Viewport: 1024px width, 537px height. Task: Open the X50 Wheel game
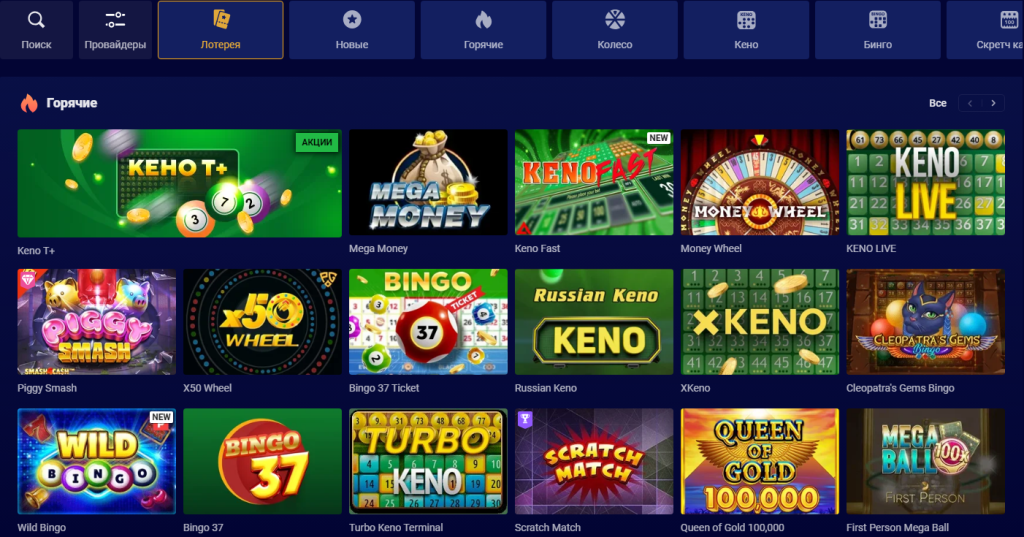[x=263, y=322]
